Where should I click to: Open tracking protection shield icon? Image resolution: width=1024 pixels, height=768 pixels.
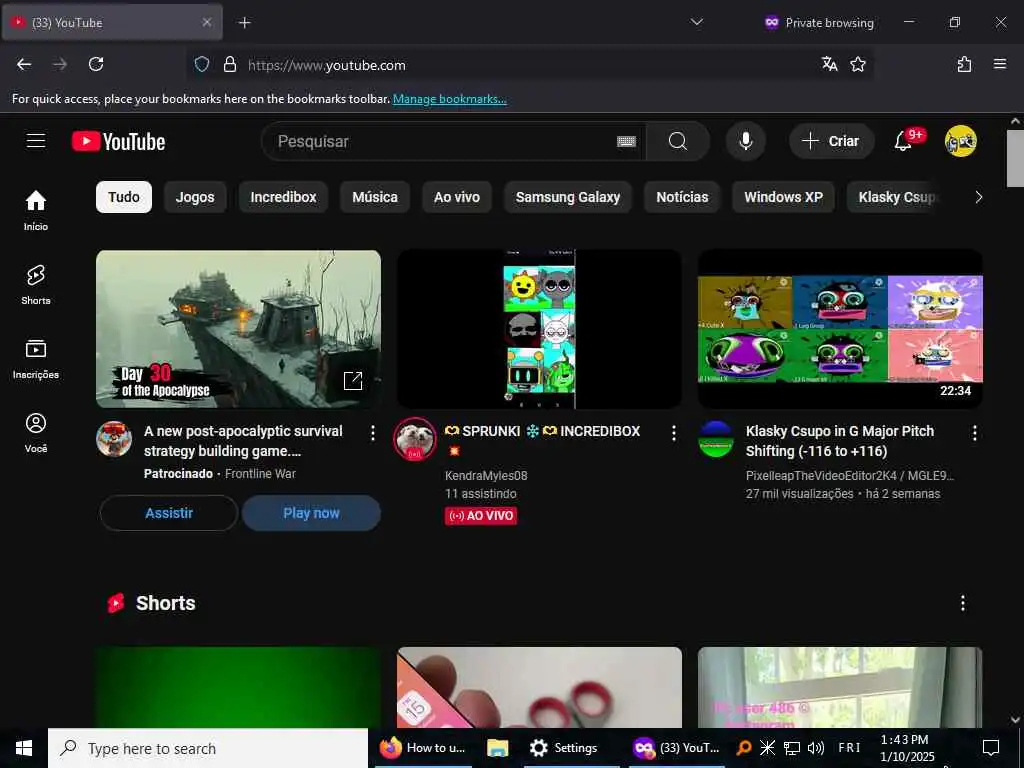(x=202, y=65)
